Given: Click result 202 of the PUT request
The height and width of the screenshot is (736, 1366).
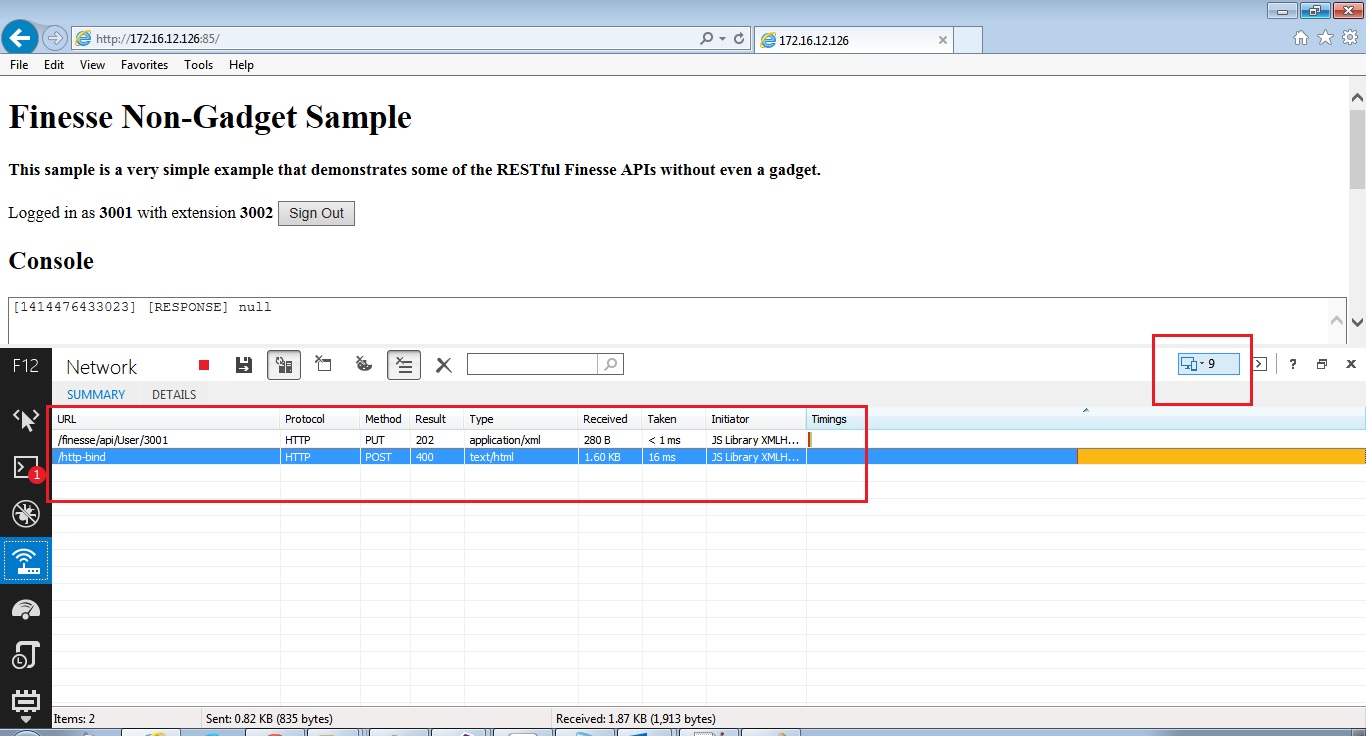Looking at the screenshot, I should coord(425,439).
